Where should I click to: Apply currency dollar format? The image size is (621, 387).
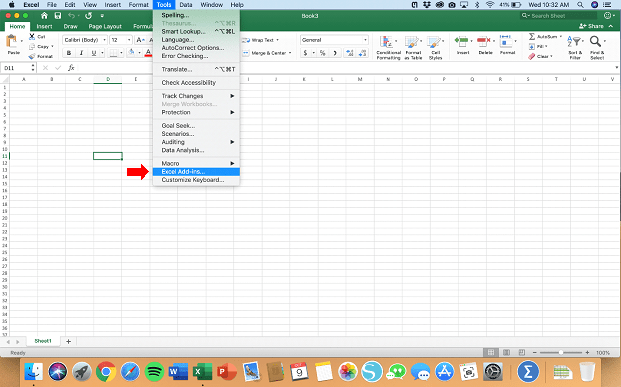coord(305,53)
